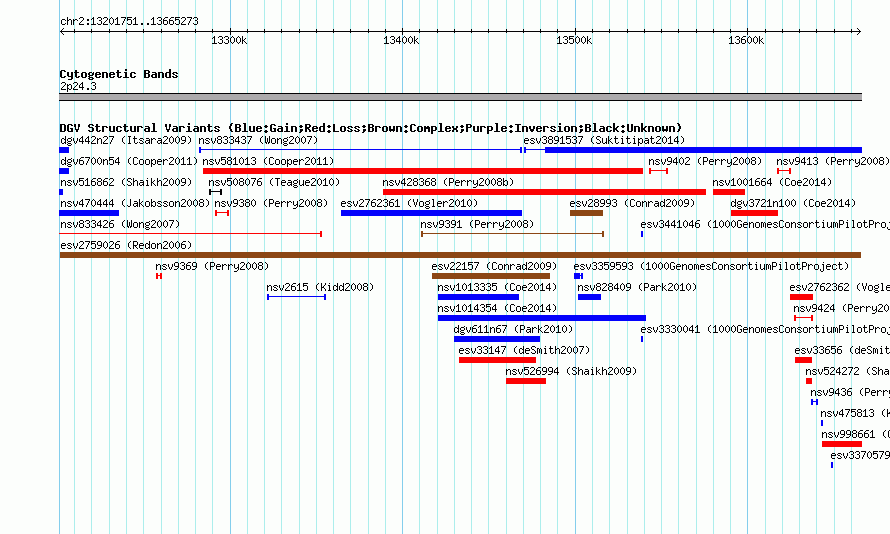Click the 13400k ruler position label

click(x=401, y=40)
